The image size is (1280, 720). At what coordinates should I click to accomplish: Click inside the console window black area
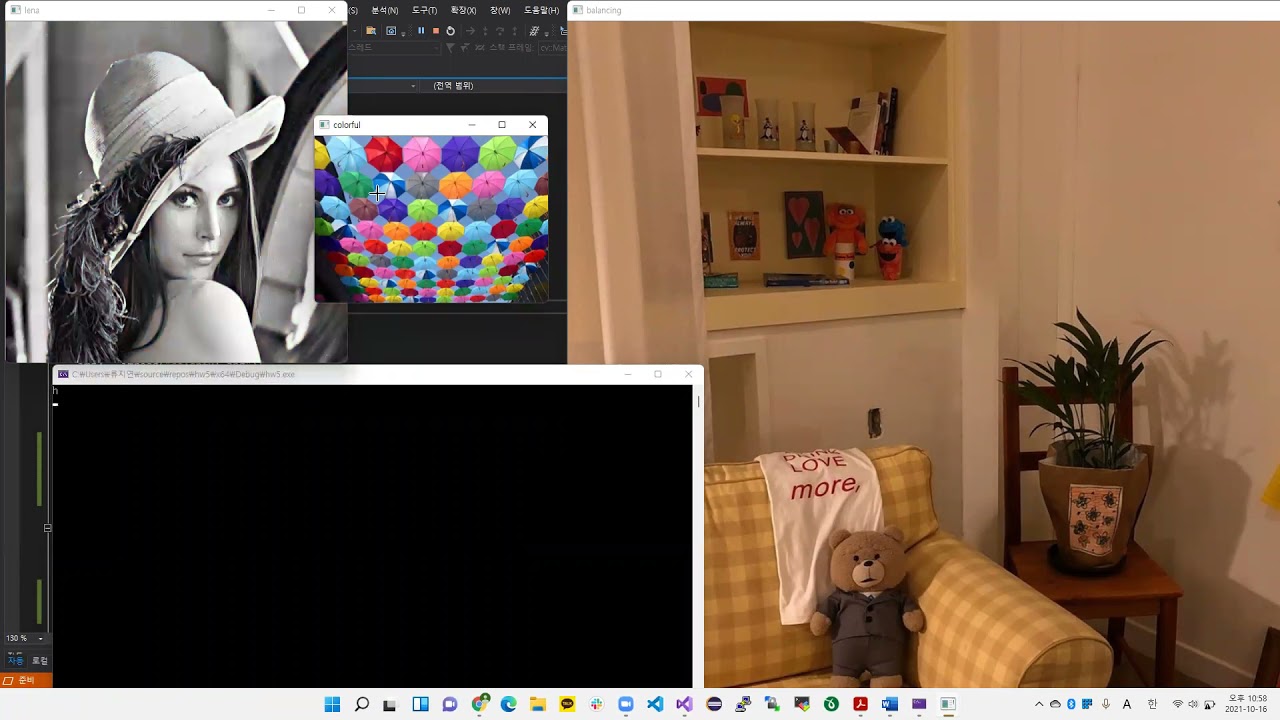pyautogui.click(x=373, y=536)
